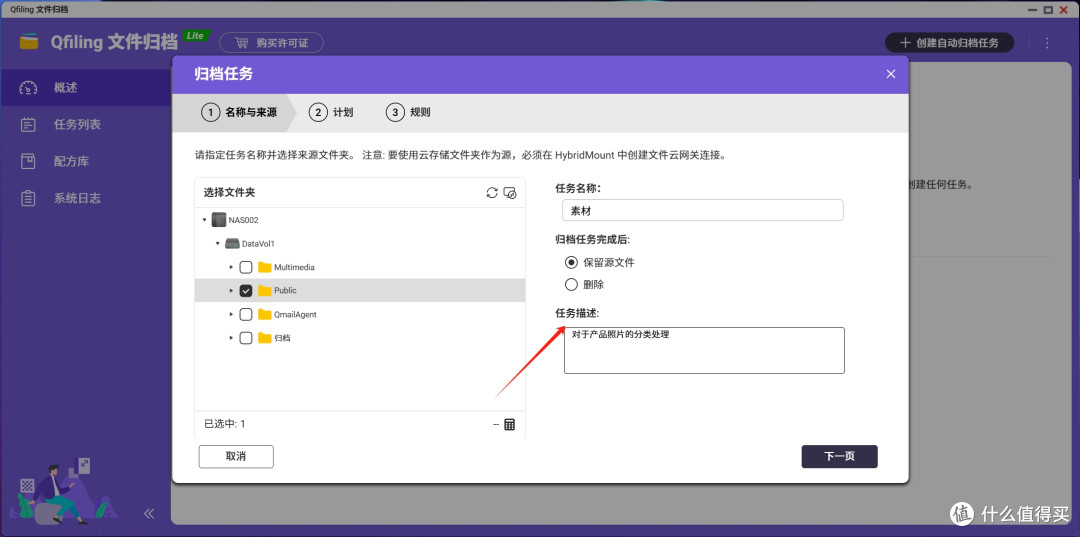Click the 购买许可证 button

[271, 43]
